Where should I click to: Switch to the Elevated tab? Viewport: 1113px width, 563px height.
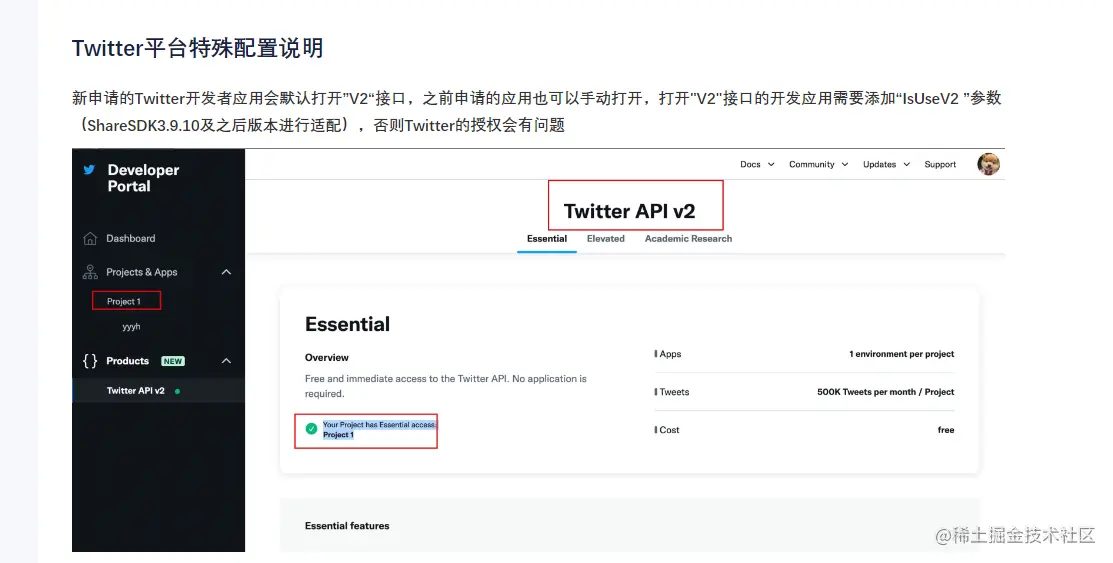point(605,239)
